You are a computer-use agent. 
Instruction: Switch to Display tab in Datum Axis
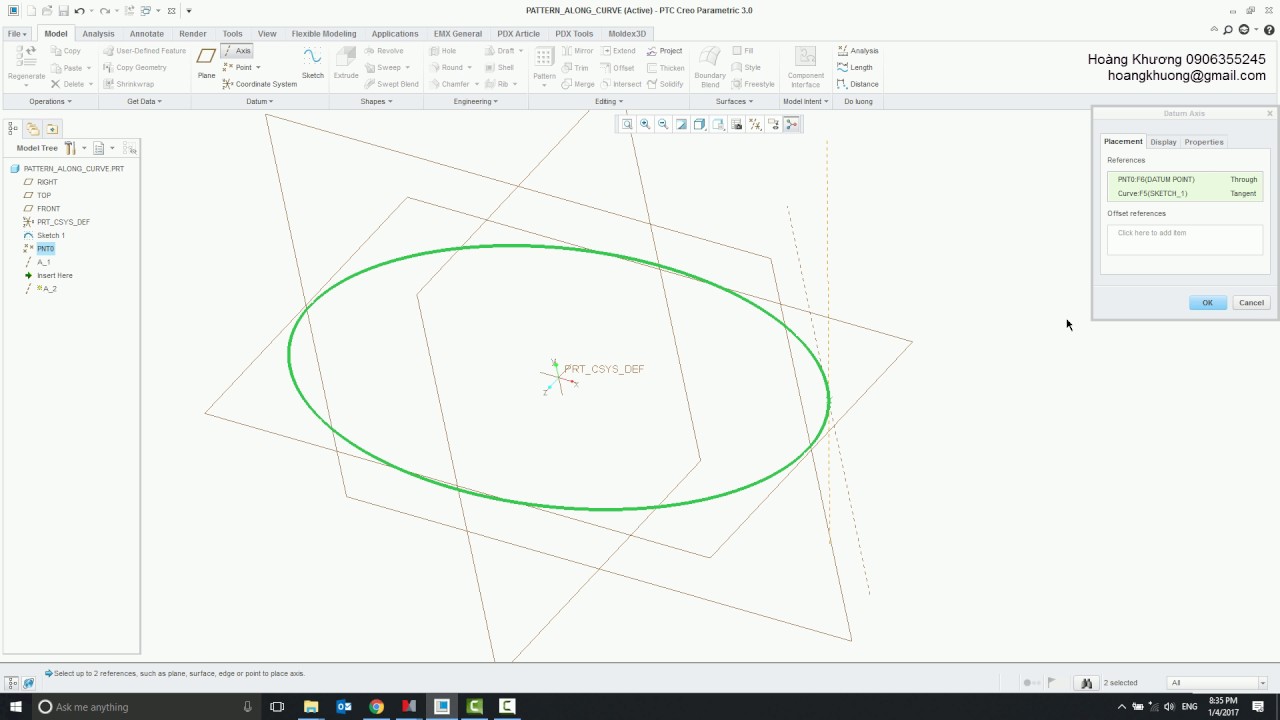click(1163, 142)
